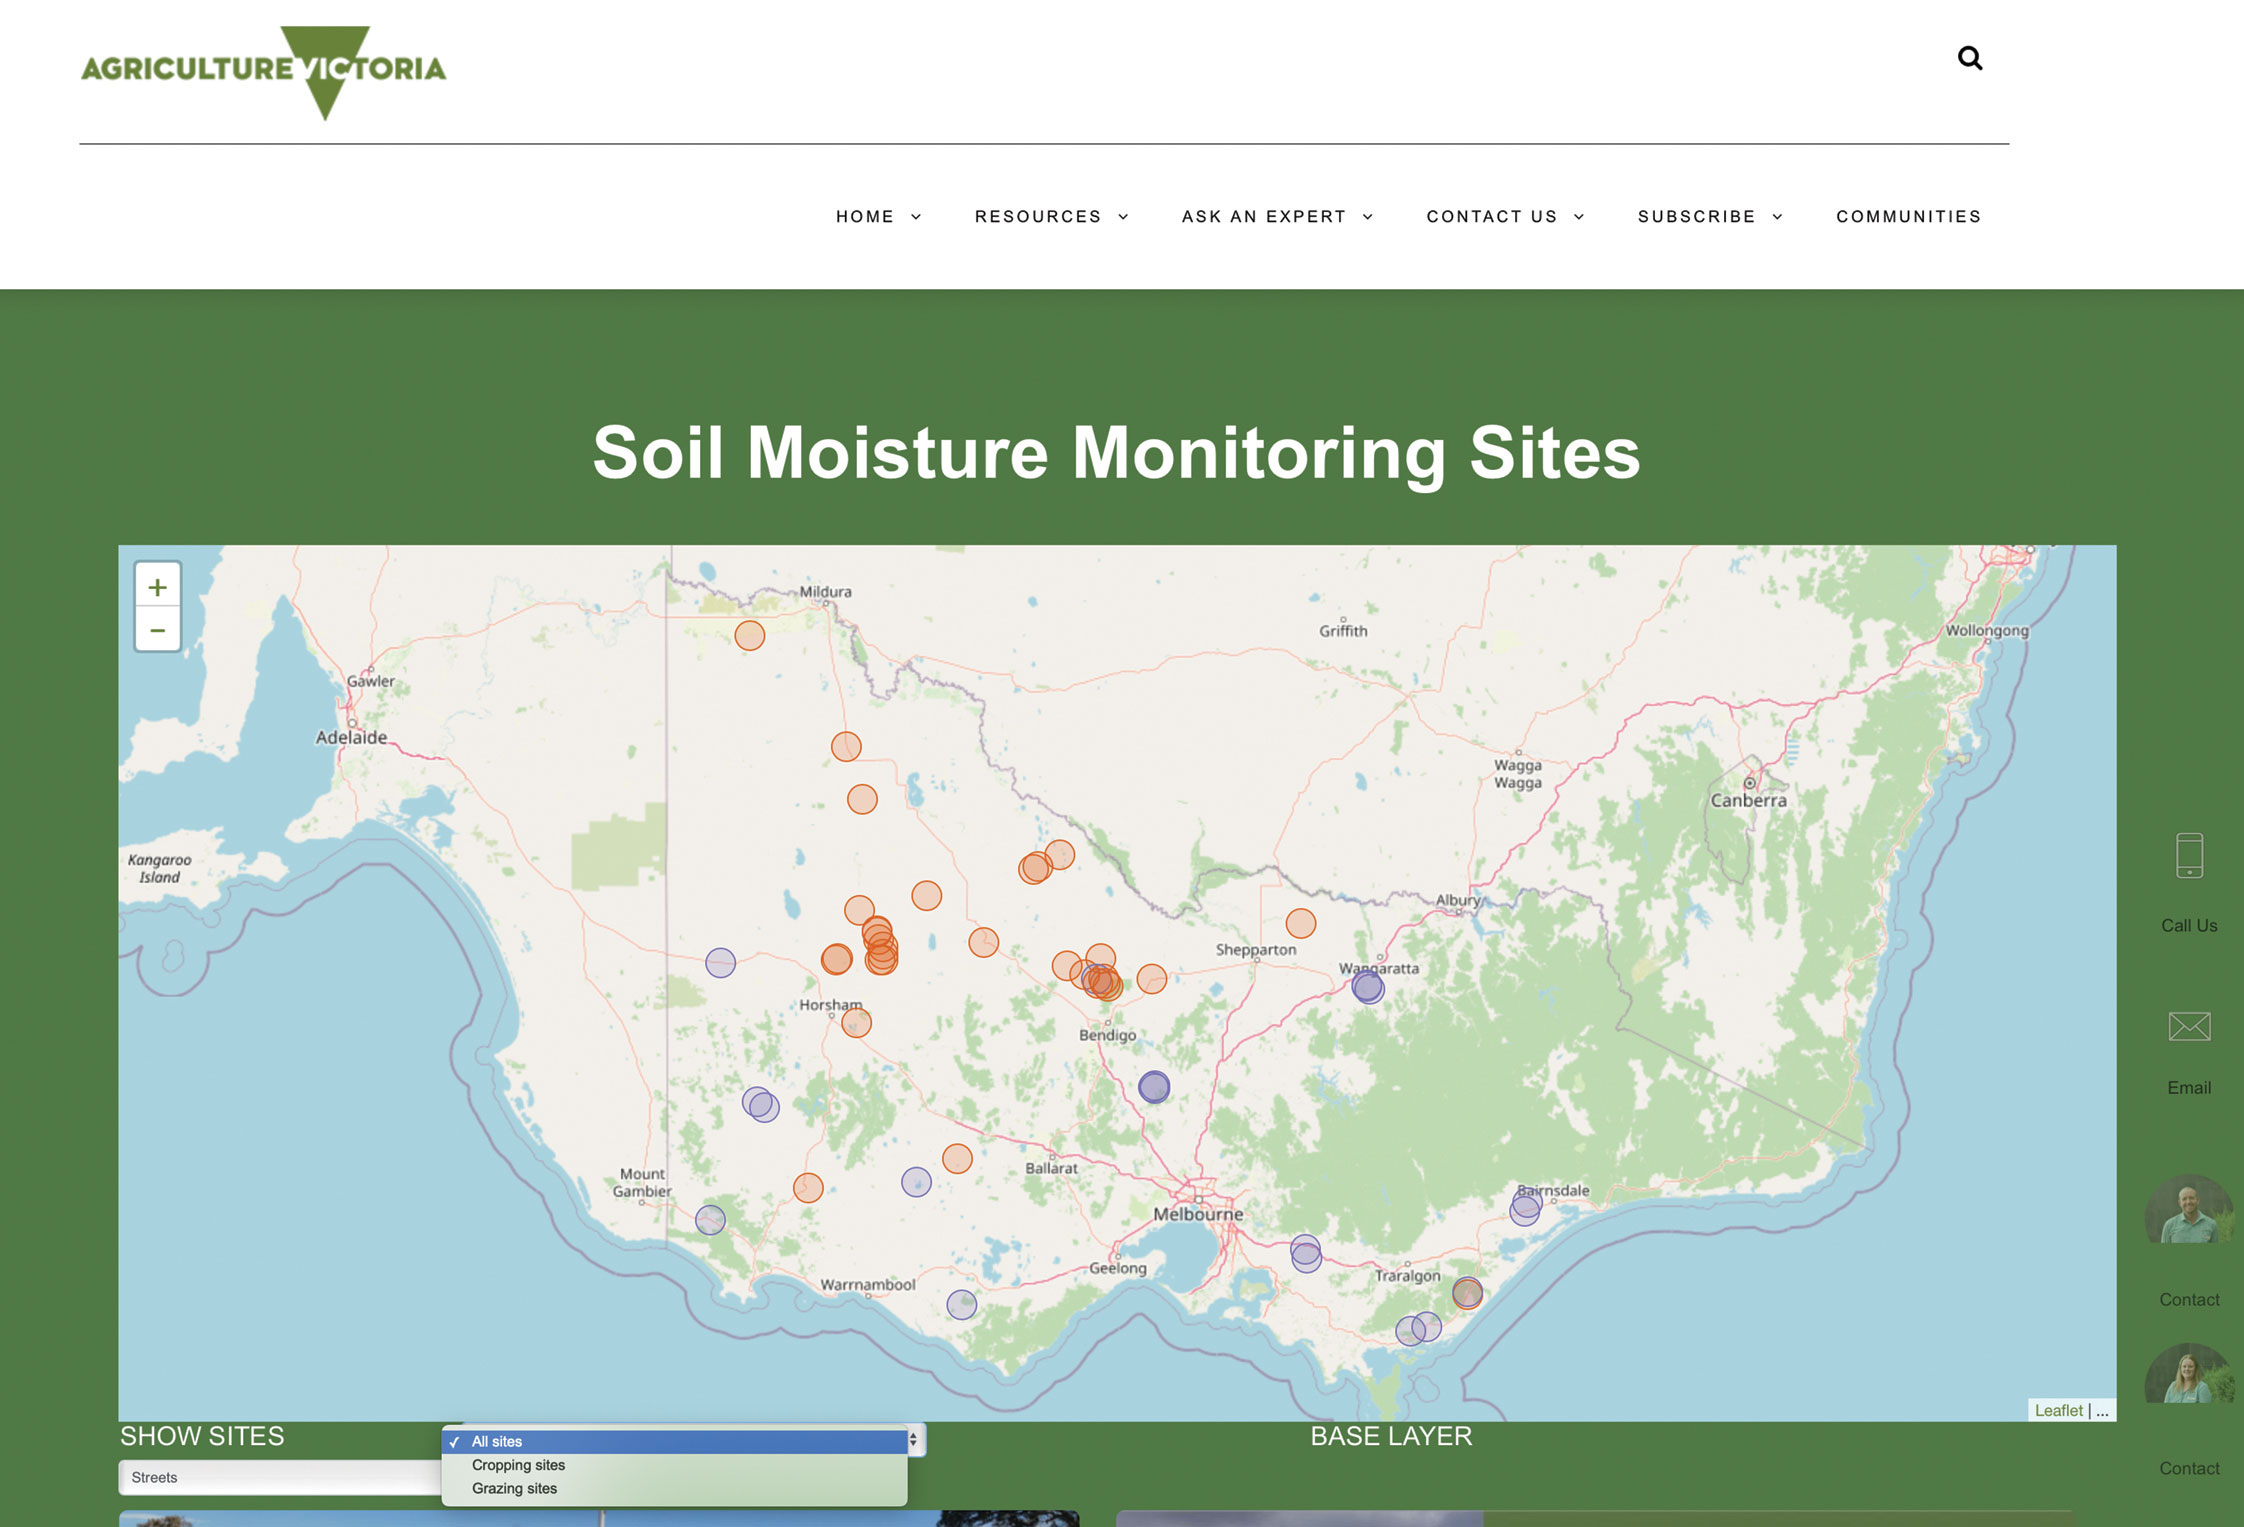Open the Streets base layer dropdown
This screenshot has width=2244, height=1527.
pos(280,1477)
